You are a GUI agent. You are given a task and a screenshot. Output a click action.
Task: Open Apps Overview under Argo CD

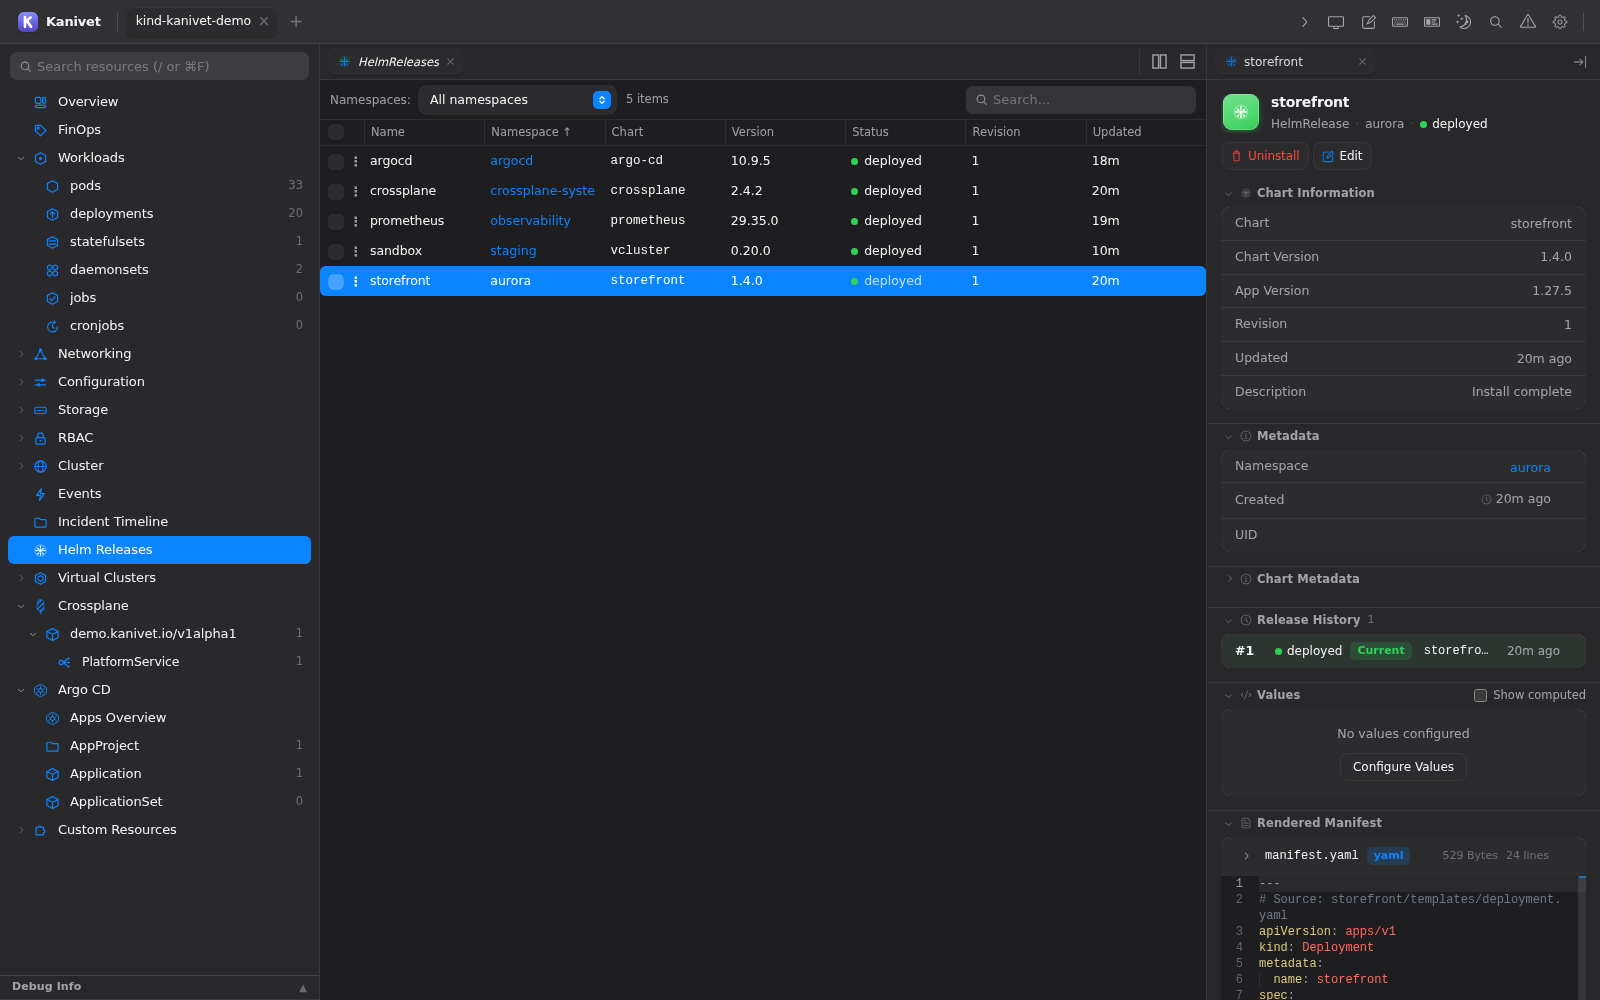(159, 718)
